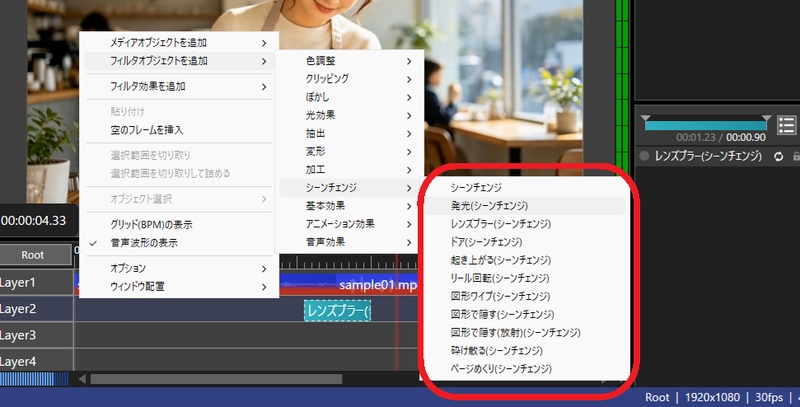The image size is (800, 407).
Task: Select Layer1 header
Action: coord(36,283)
